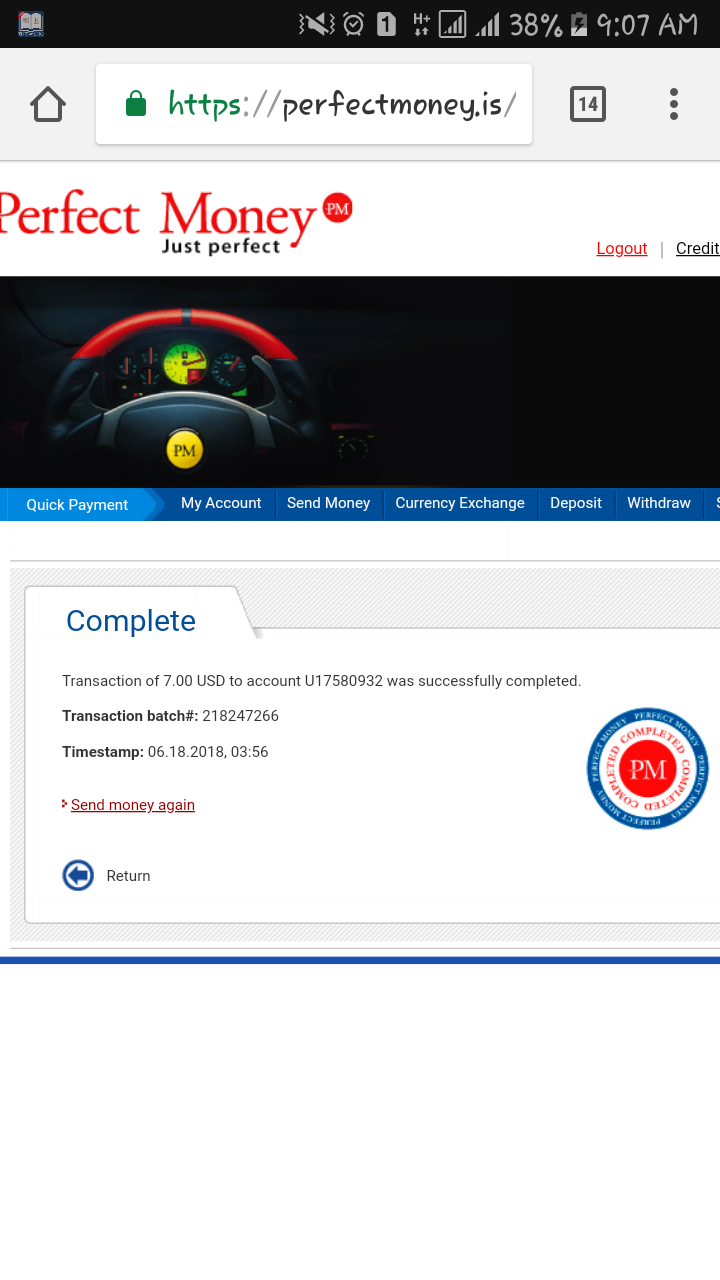Click the Return text label
Screen dimensions: 720x1280
(128, 876)
